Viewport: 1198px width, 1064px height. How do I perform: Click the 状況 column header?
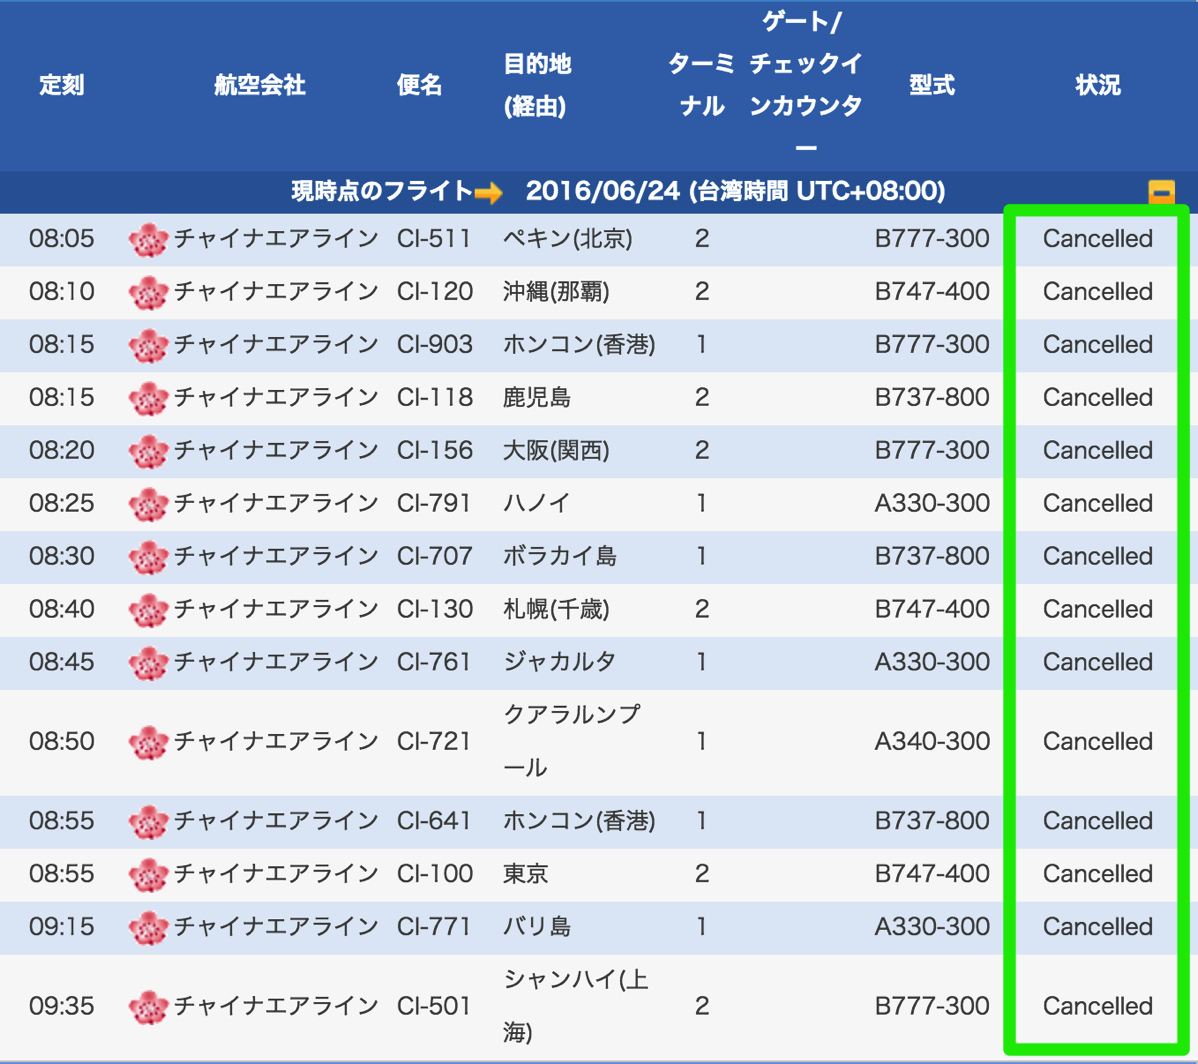[x=1097, y=86]
